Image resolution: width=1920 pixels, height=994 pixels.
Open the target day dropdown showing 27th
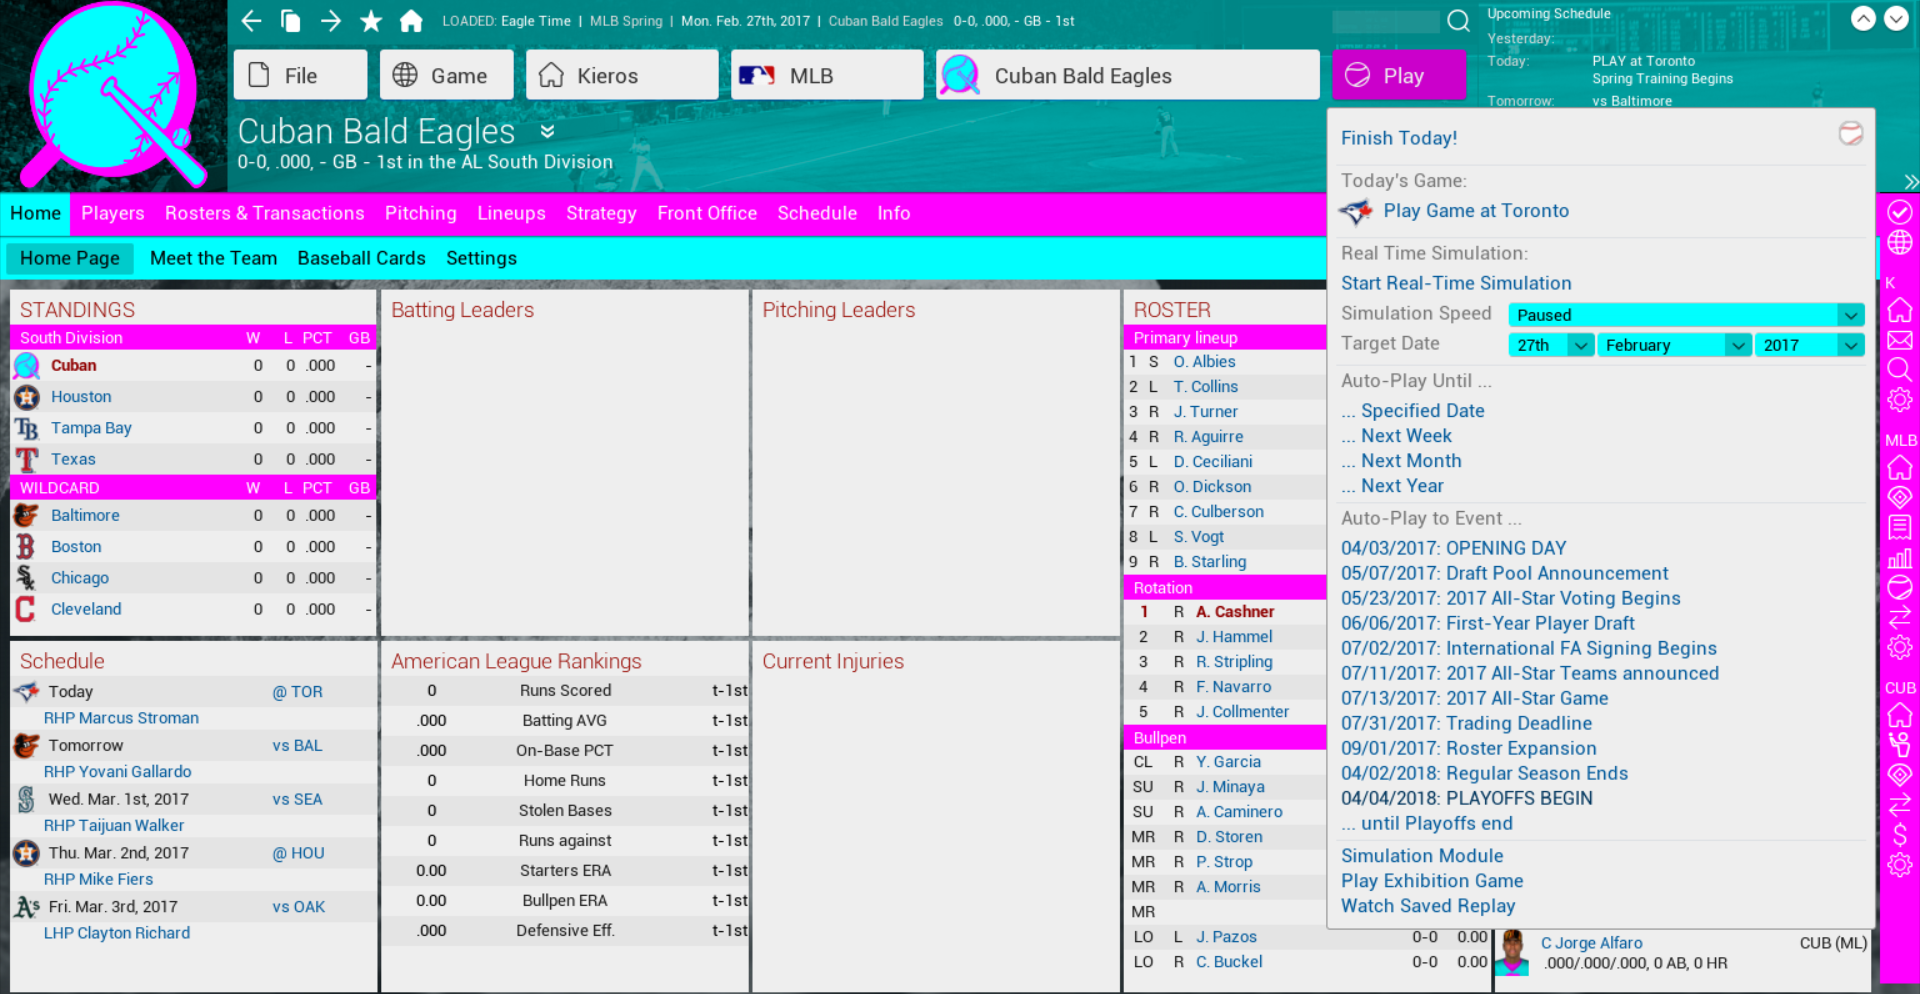point(1551,345)
